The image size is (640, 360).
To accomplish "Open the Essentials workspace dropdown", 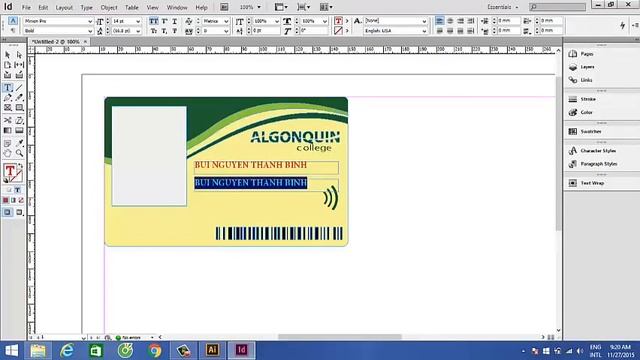I will [x=502, y=7].
